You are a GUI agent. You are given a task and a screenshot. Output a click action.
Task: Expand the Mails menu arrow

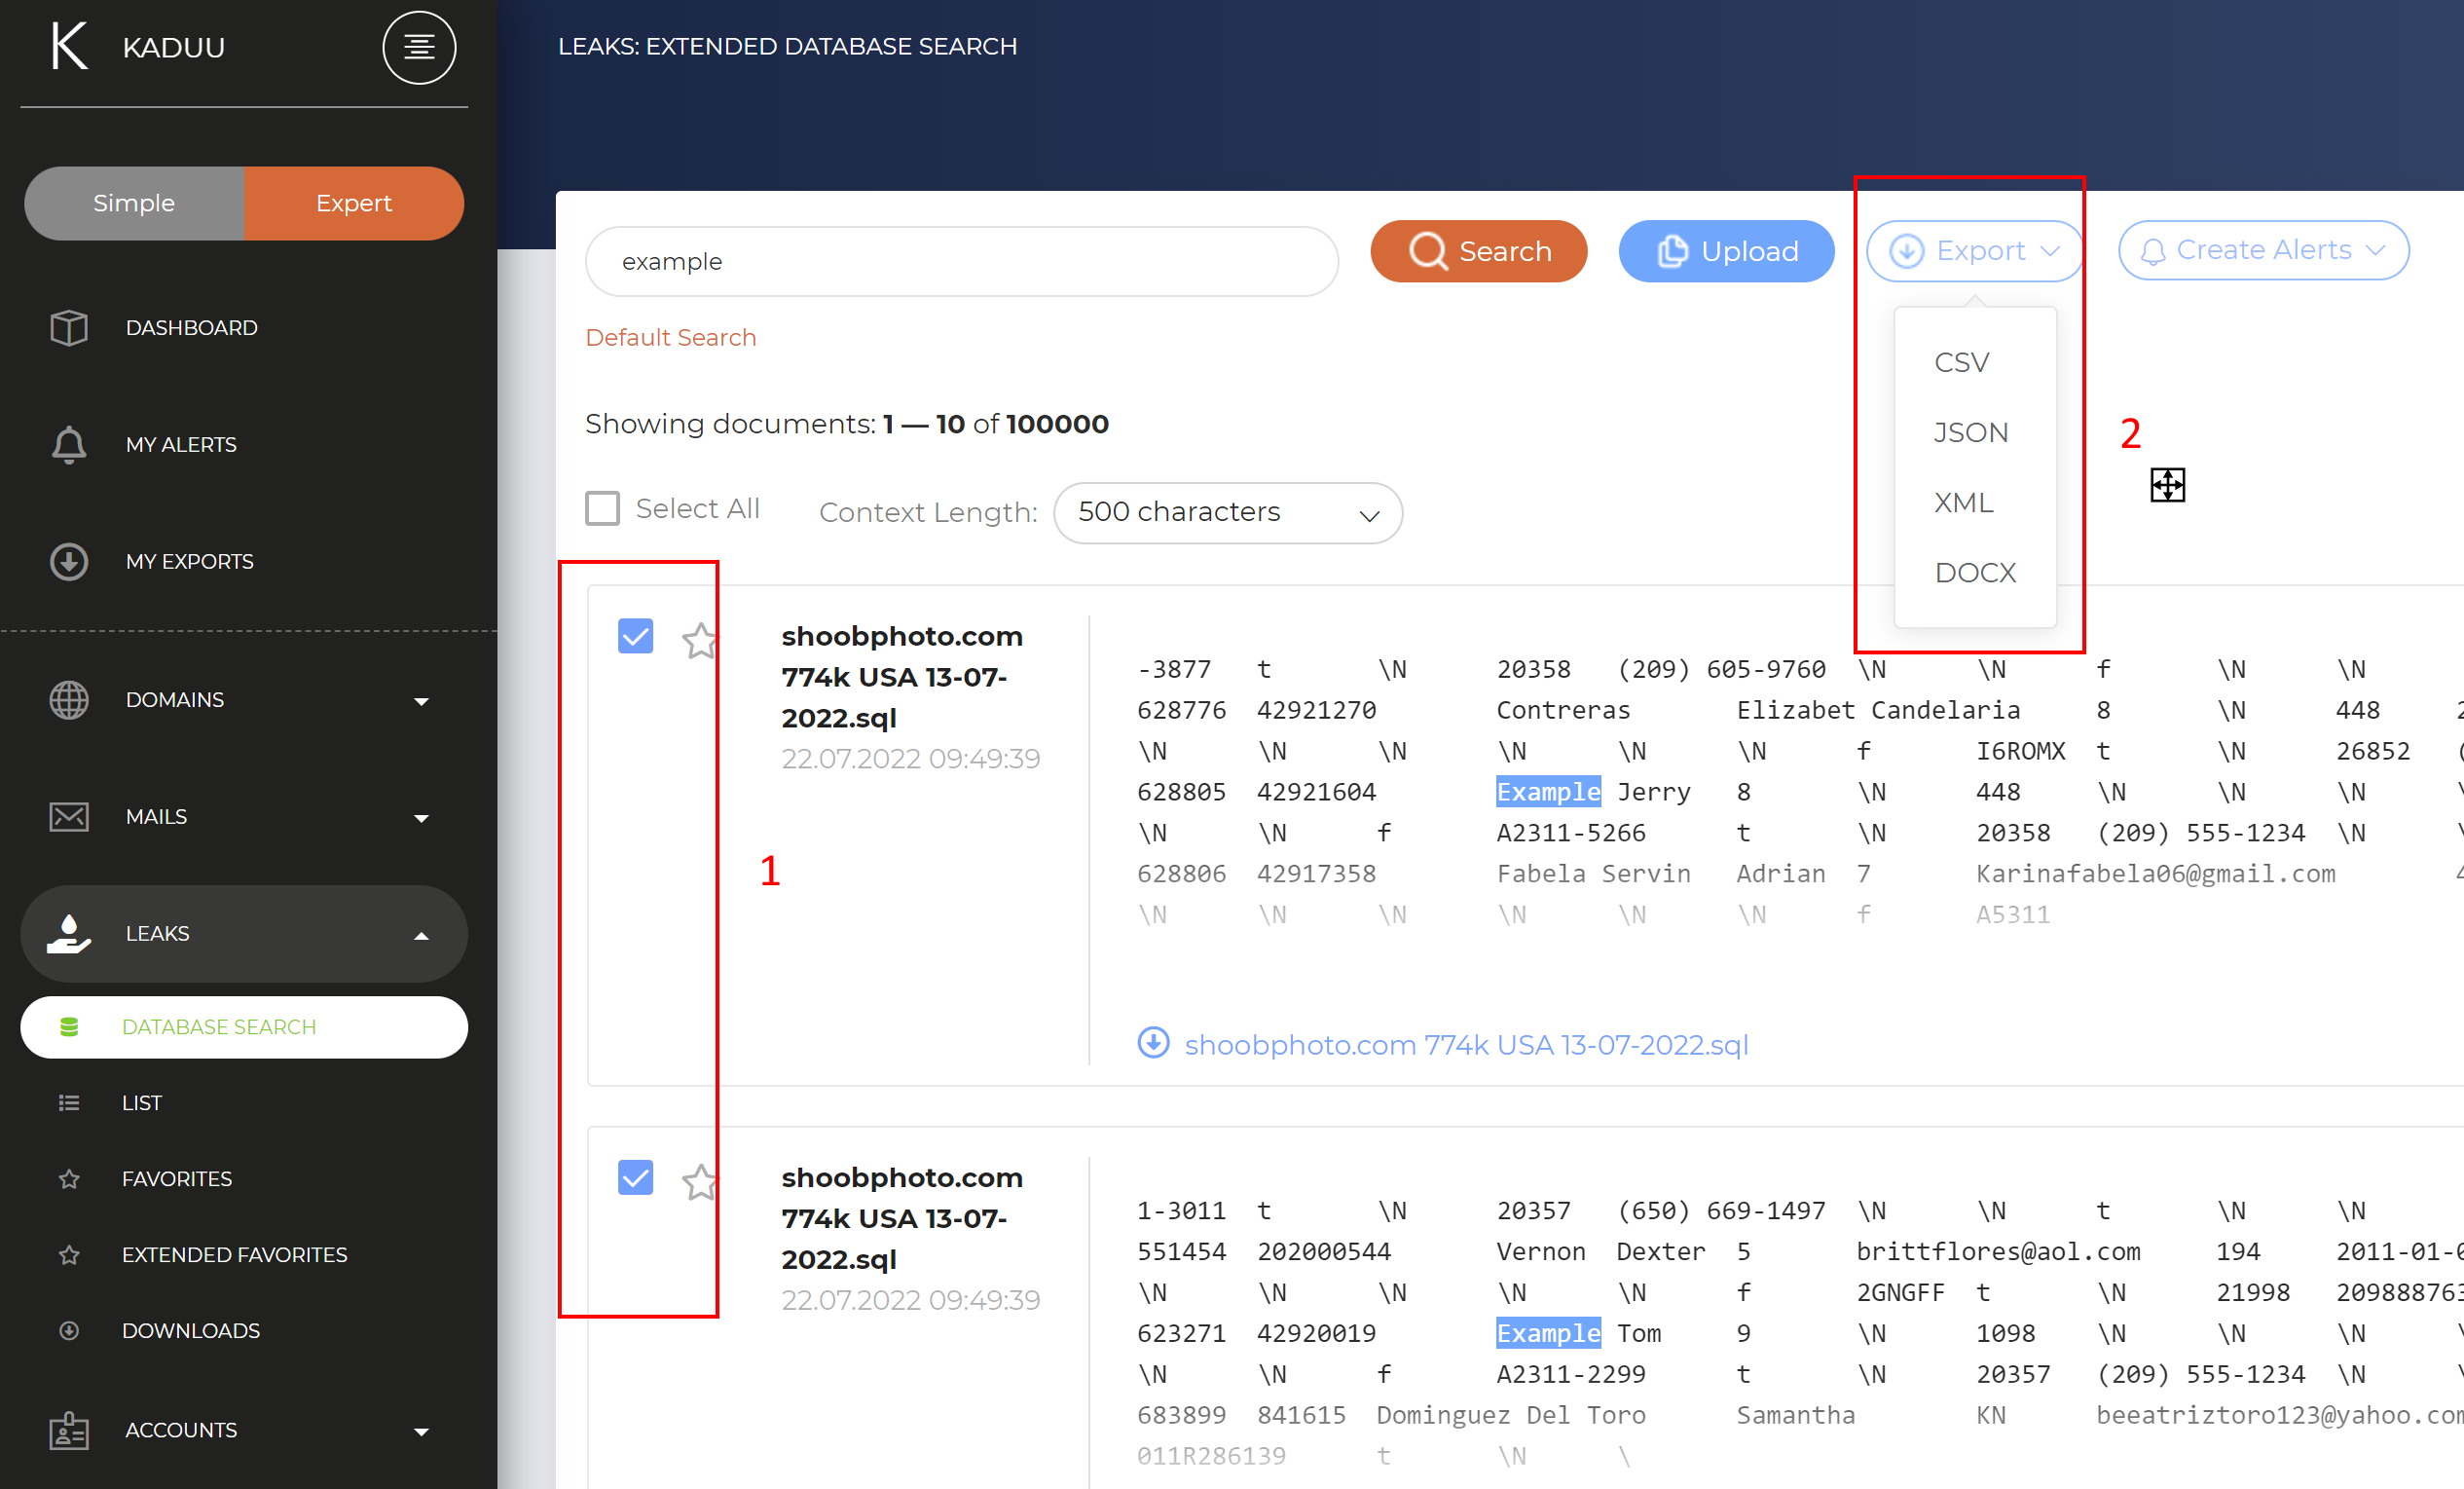[421, 819]
